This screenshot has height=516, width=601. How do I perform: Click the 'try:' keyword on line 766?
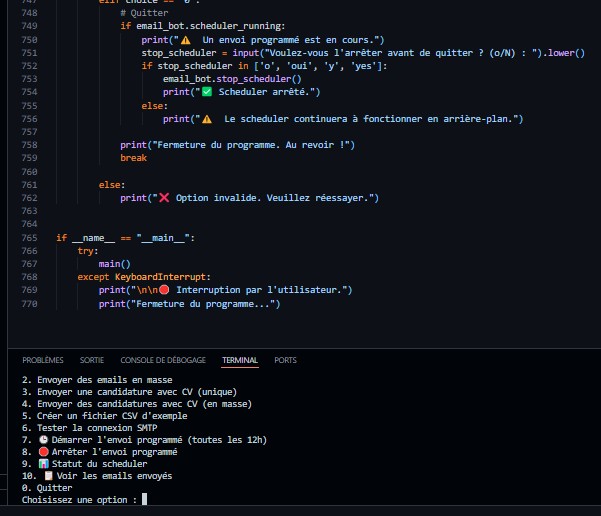click(88, 251)
